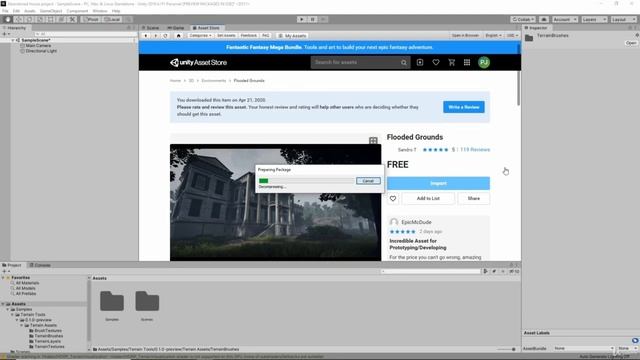640x360 pixels.
Task: Select the combined Transform tool
Action: (x=61, y=19)
